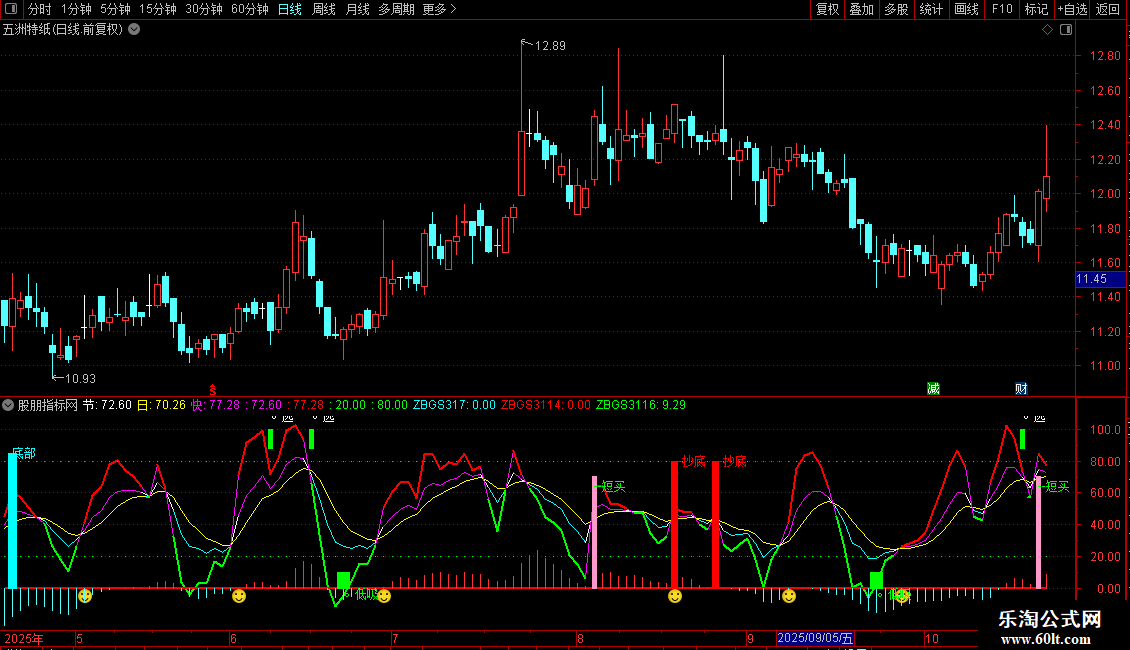This screenshot has height=650, width=1130.
Task: Open the 减 marker on the main chart
Action: (933, 389)
